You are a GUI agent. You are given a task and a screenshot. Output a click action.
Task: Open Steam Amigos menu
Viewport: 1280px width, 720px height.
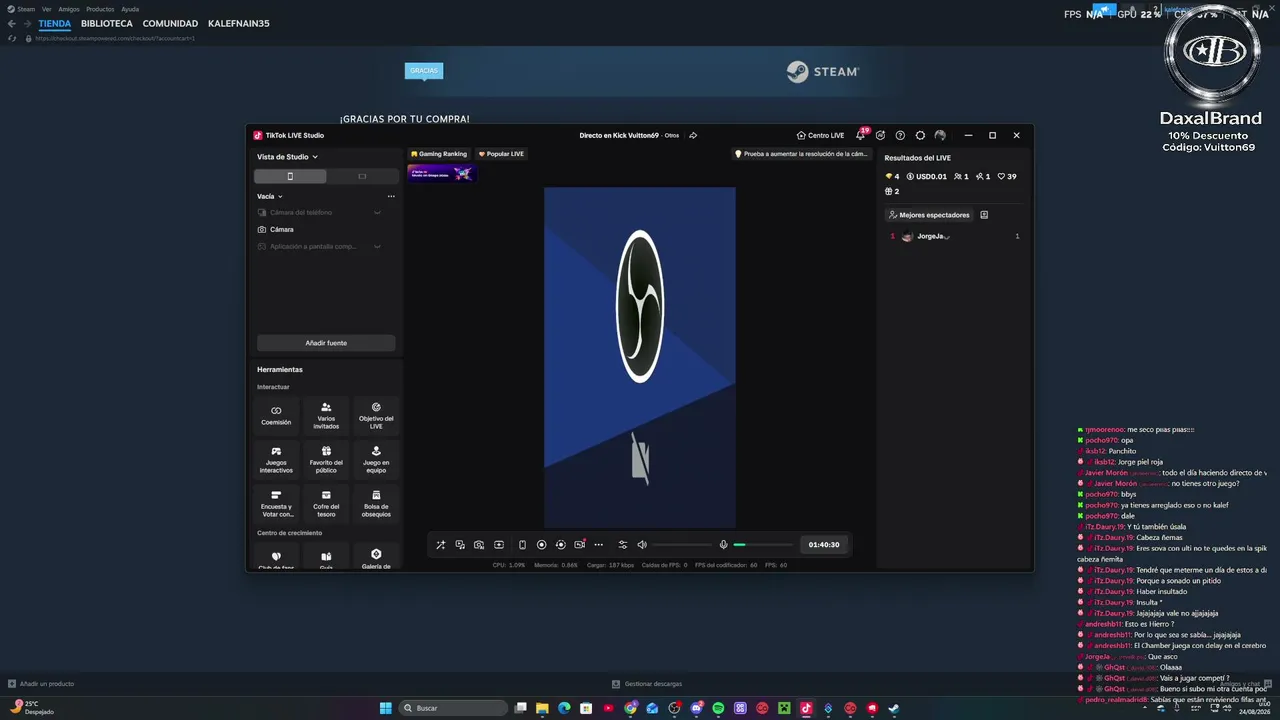click(x=69, y=9)
